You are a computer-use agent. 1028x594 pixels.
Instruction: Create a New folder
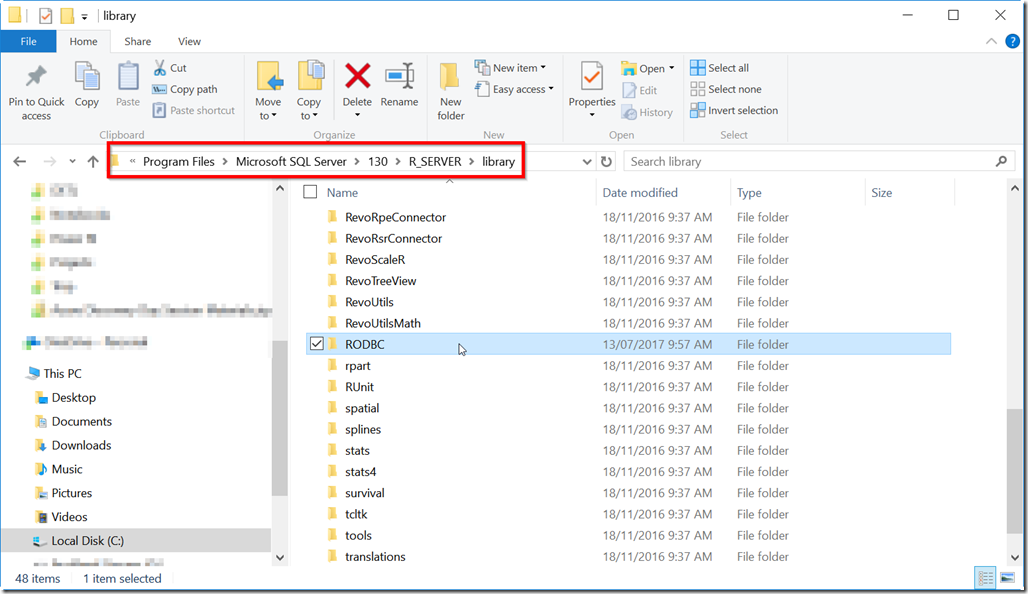point(450,91)
